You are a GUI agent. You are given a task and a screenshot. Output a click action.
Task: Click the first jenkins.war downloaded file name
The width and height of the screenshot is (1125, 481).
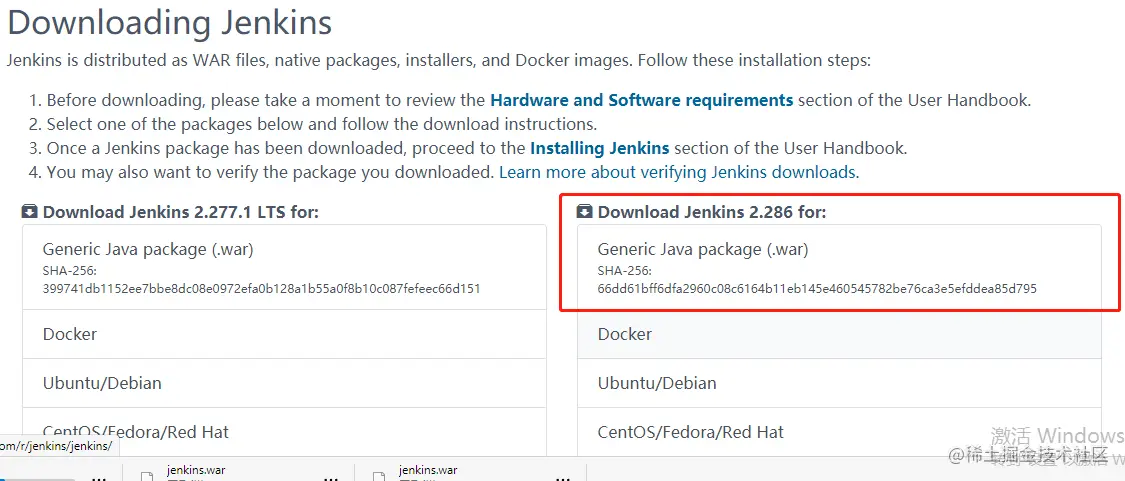[196, 470]
